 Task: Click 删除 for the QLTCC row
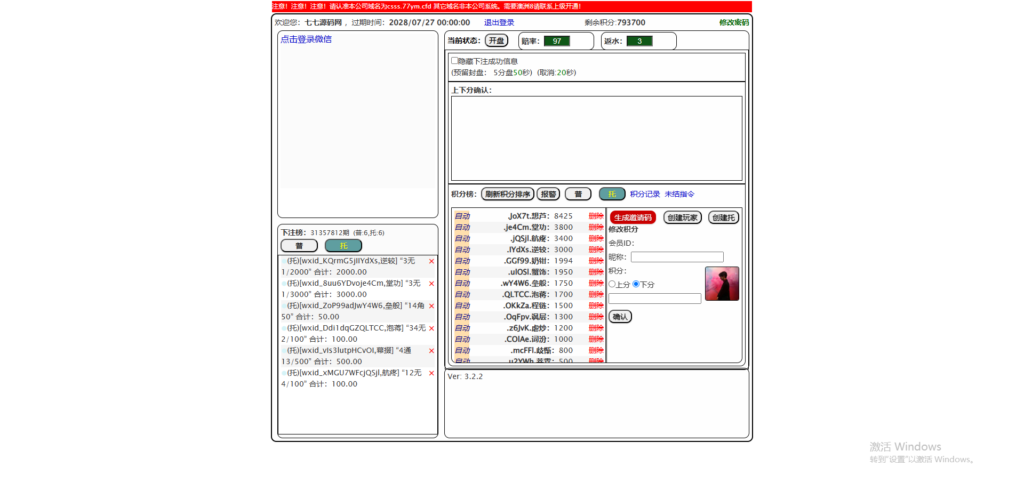(x=596, y=294)
